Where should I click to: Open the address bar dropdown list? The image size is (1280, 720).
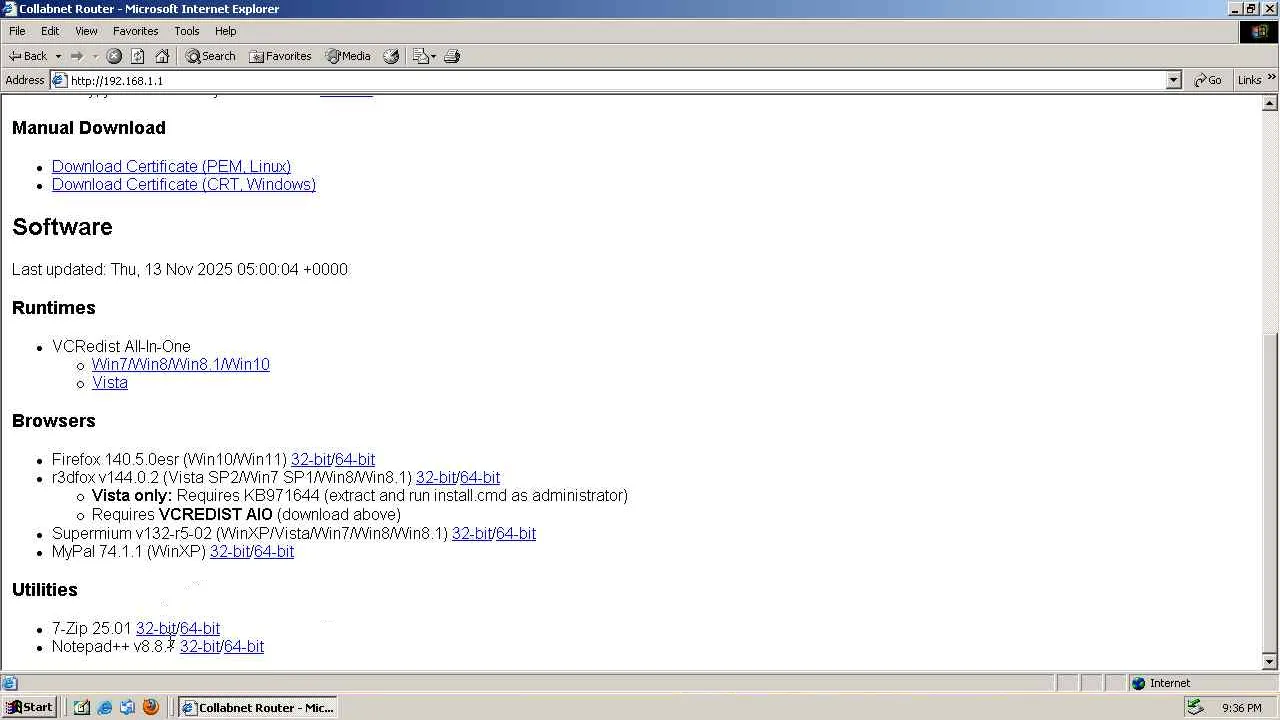(x=1174, y=80)
